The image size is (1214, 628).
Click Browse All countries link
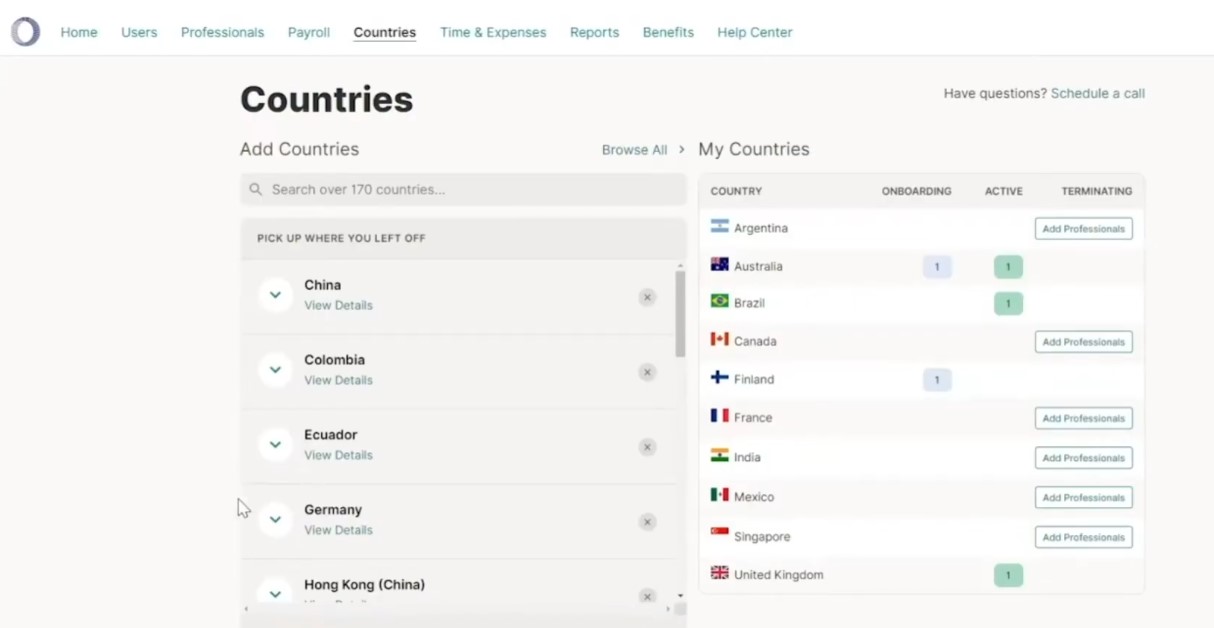pyautogui.click(x=634, y=150)
